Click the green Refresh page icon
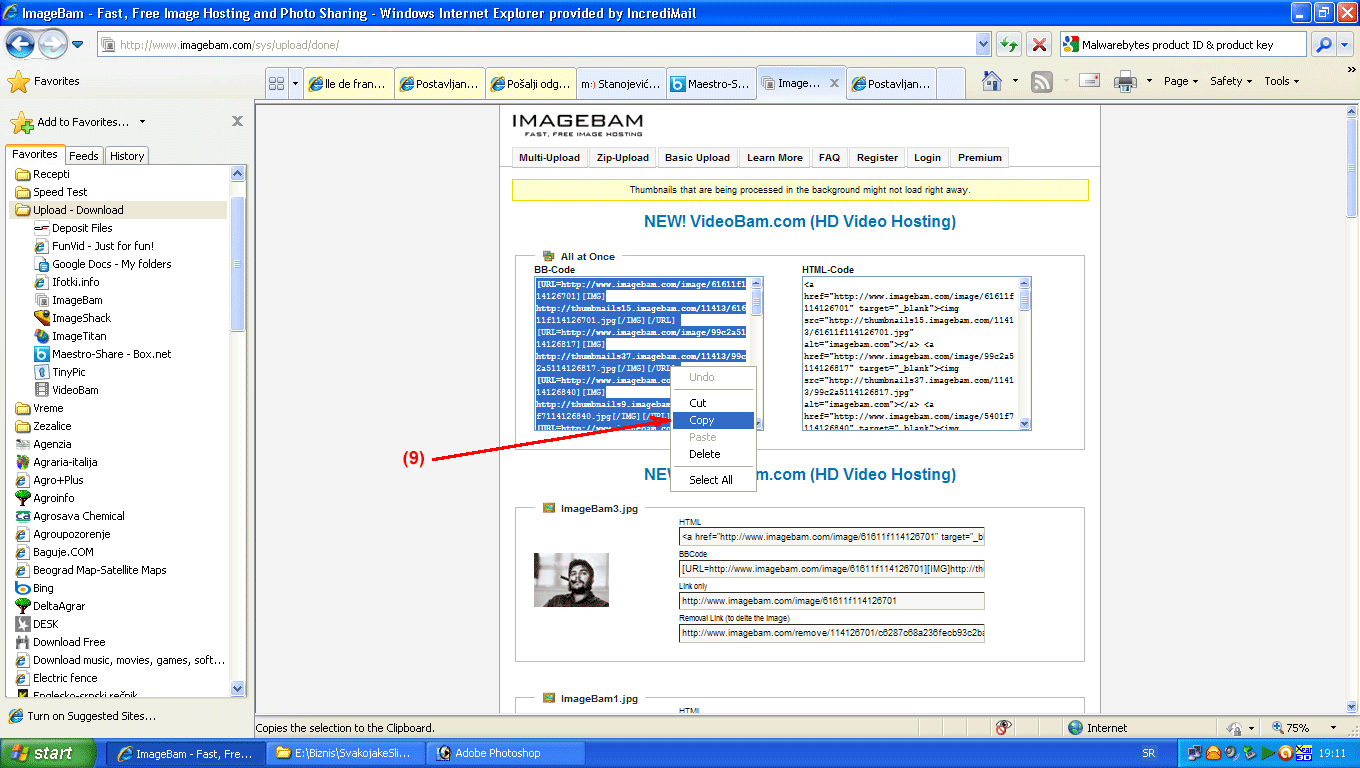The height and width of the screenshot is (768, 1360). tap(1009, 45)
